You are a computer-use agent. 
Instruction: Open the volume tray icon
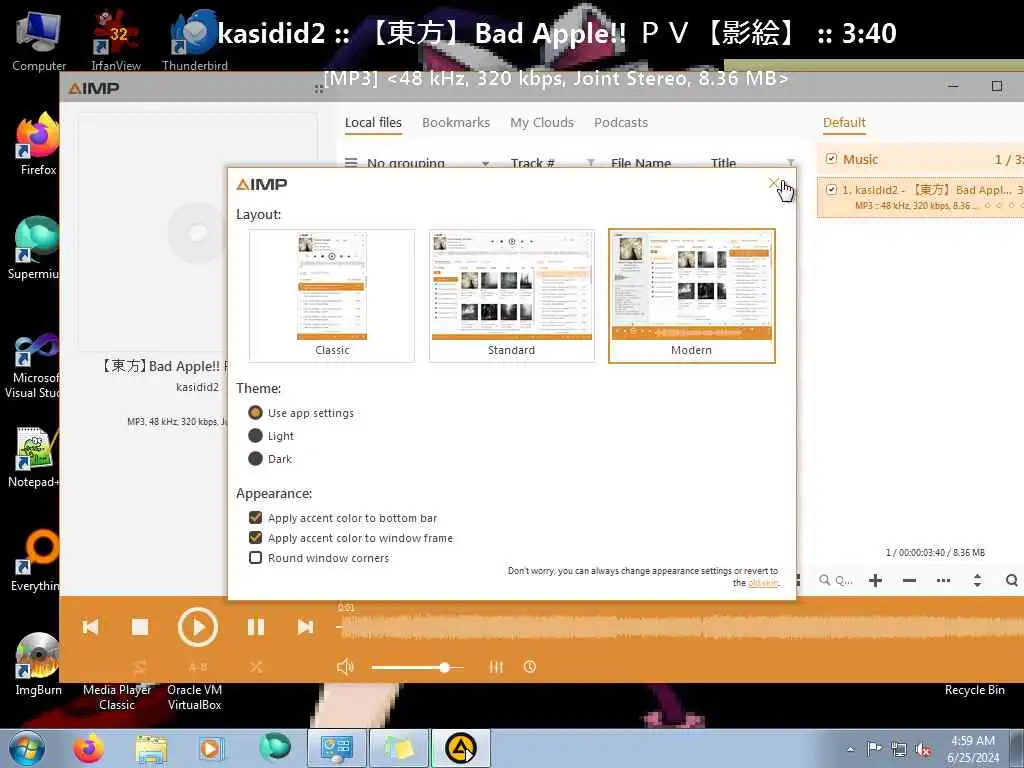coord(923,749)
